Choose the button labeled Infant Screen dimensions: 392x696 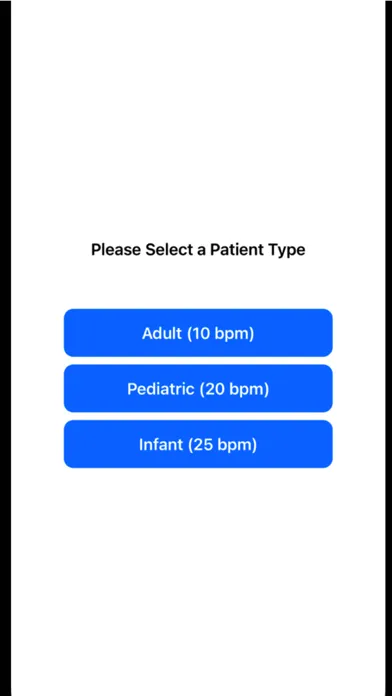tap(198, 444)
